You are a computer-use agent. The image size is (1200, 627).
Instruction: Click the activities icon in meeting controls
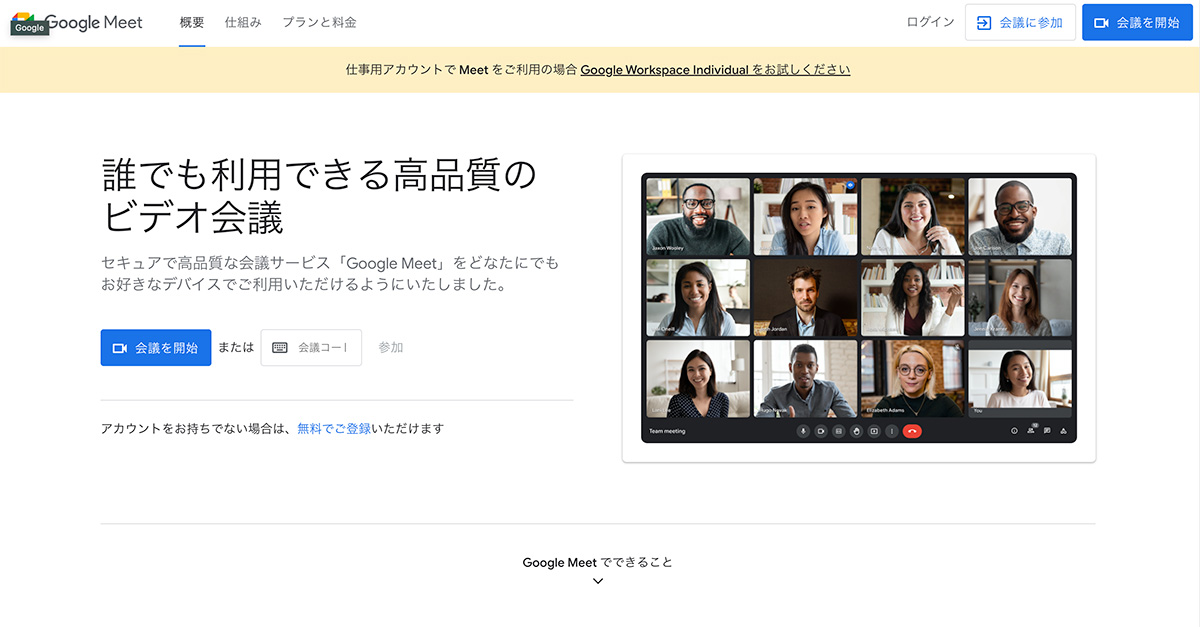click(x=1061, y=431)
